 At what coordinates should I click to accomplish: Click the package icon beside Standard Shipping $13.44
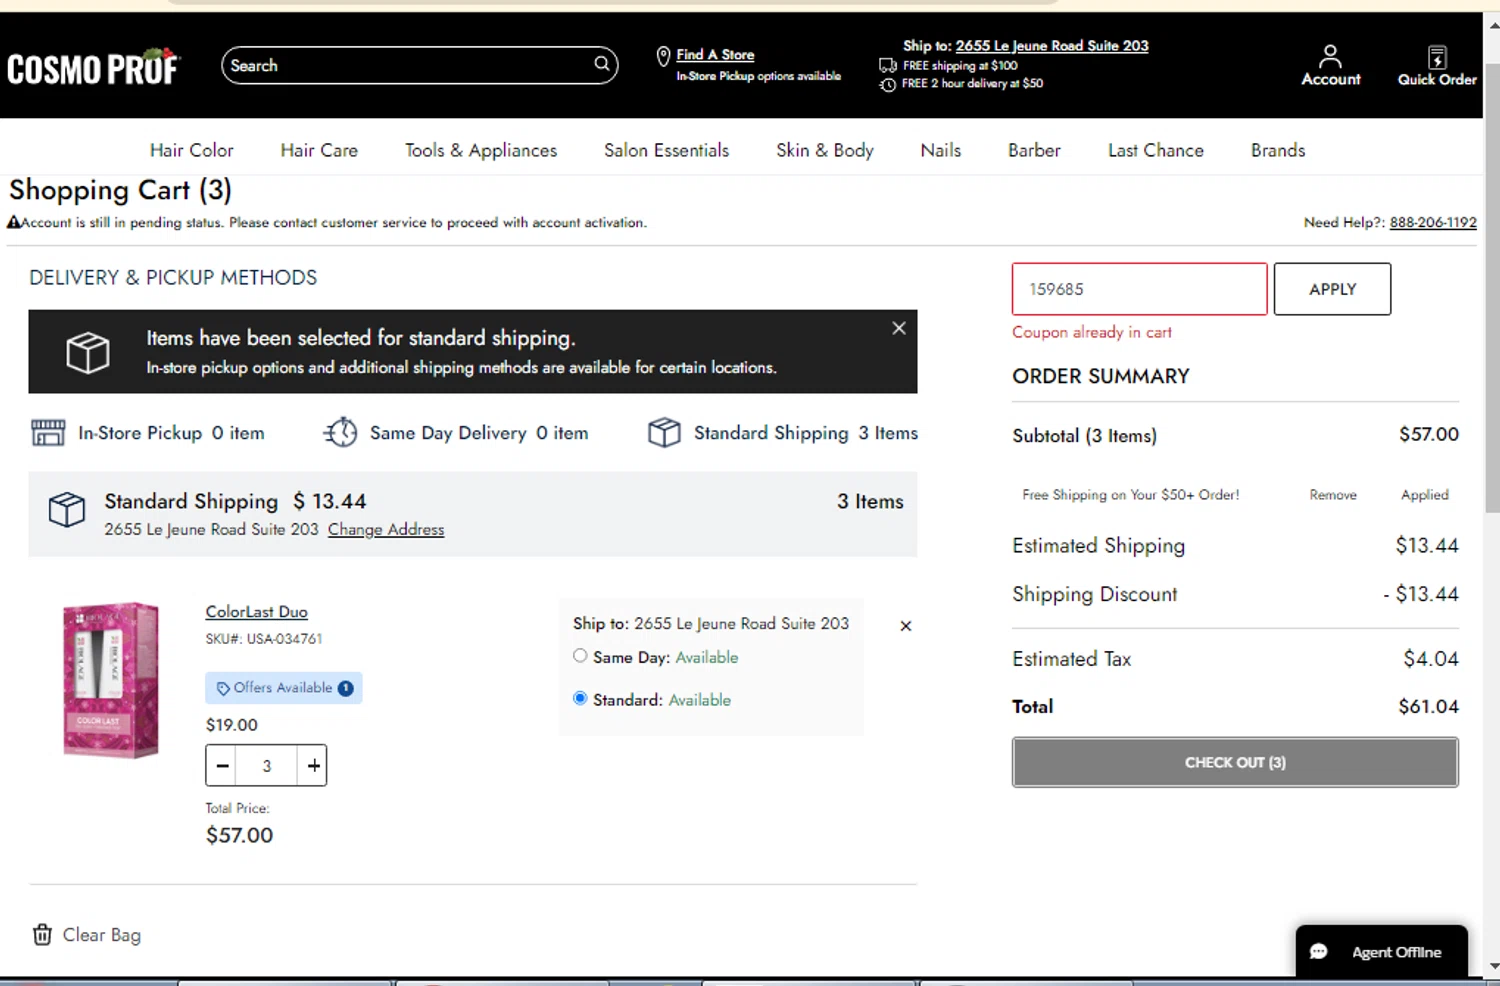[67, 509]
